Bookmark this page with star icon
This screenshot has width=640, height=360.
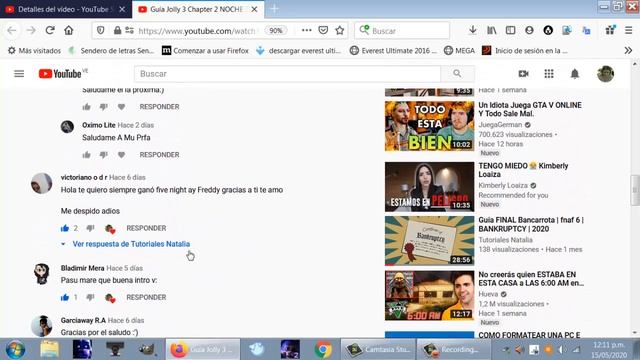click(340, 30)
